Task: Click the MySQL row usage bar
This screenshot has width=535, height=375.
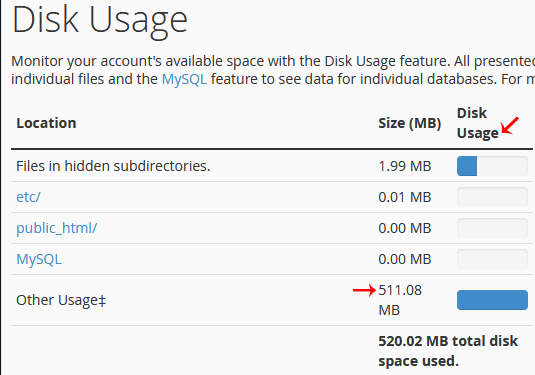Action: (492, 259)
